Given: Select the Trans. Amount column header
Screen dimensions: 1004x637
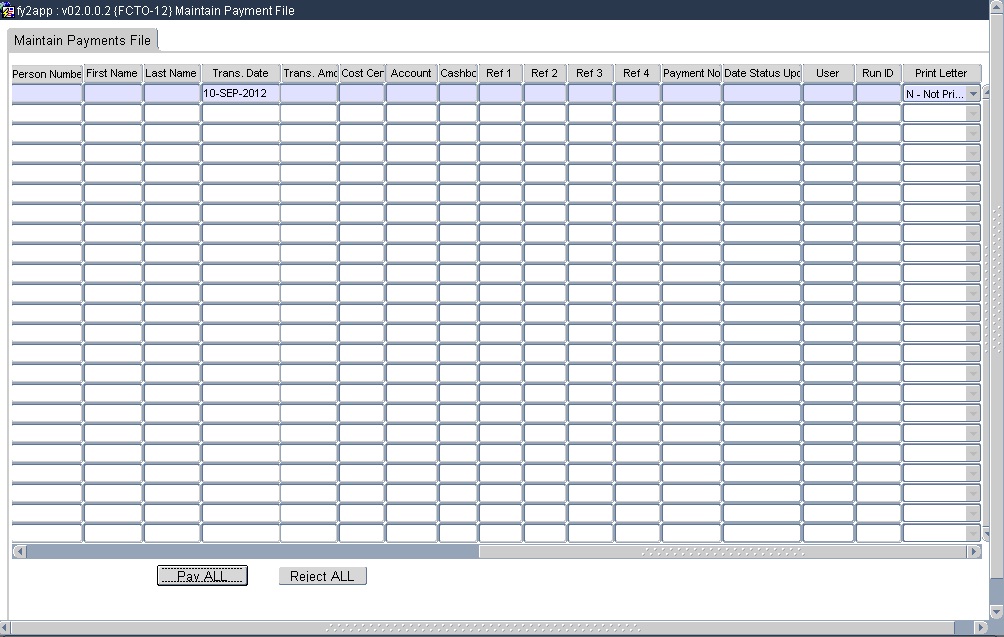Looking at the screenshot, I should click(308, 72).
